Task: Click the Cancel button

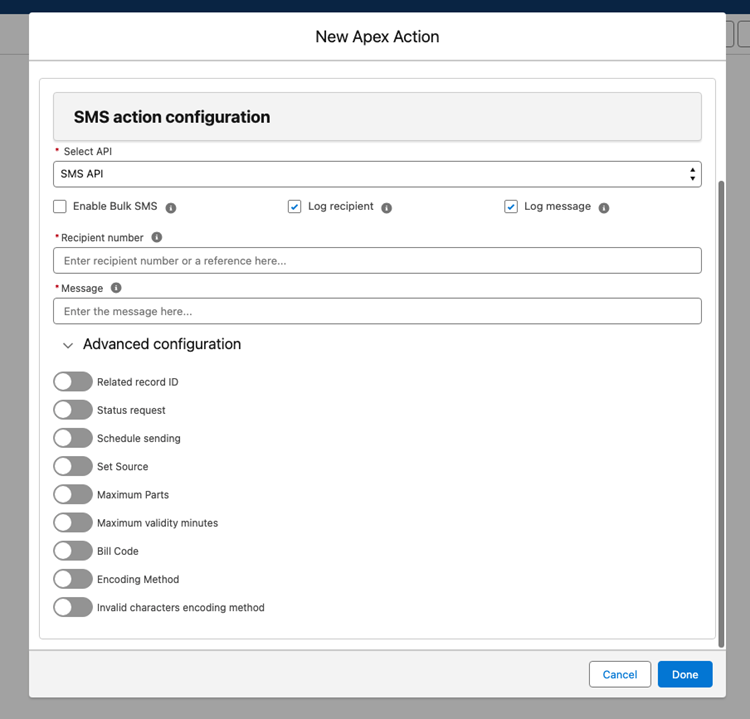Action: coord(620,674)
